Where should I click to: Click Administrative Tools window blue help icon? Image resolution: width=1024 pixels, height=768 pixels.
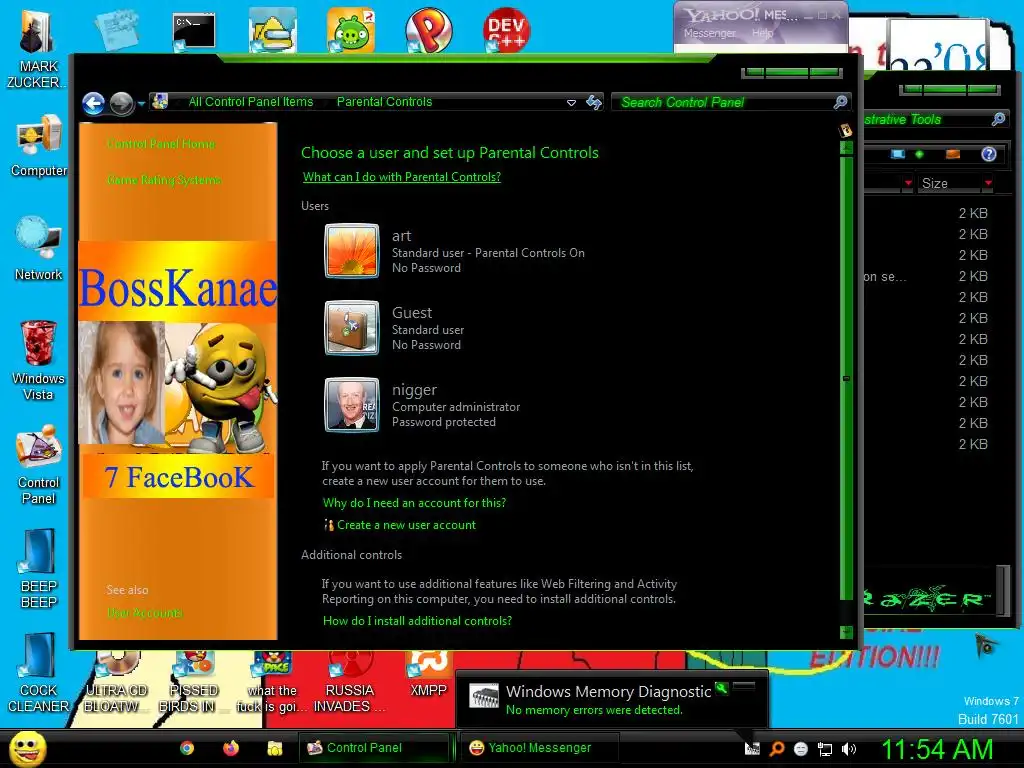tap(989, 154)
